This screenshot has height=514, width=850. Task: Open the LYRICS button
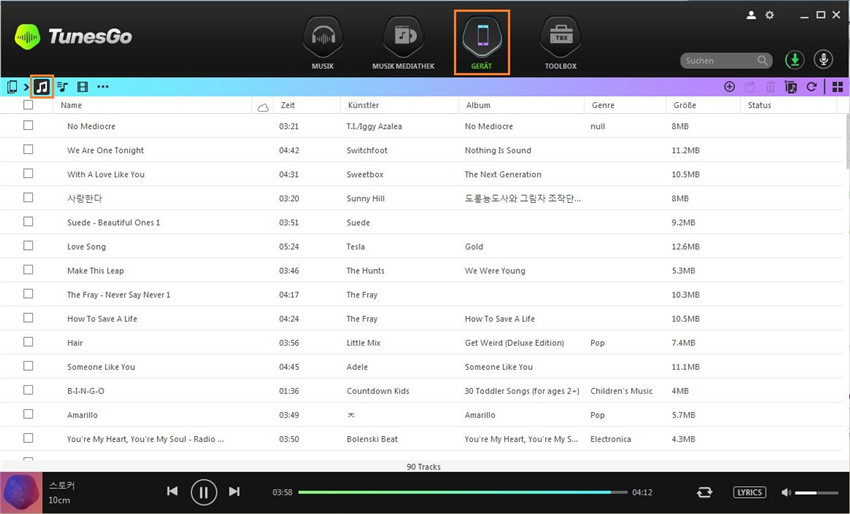[750, 492]
